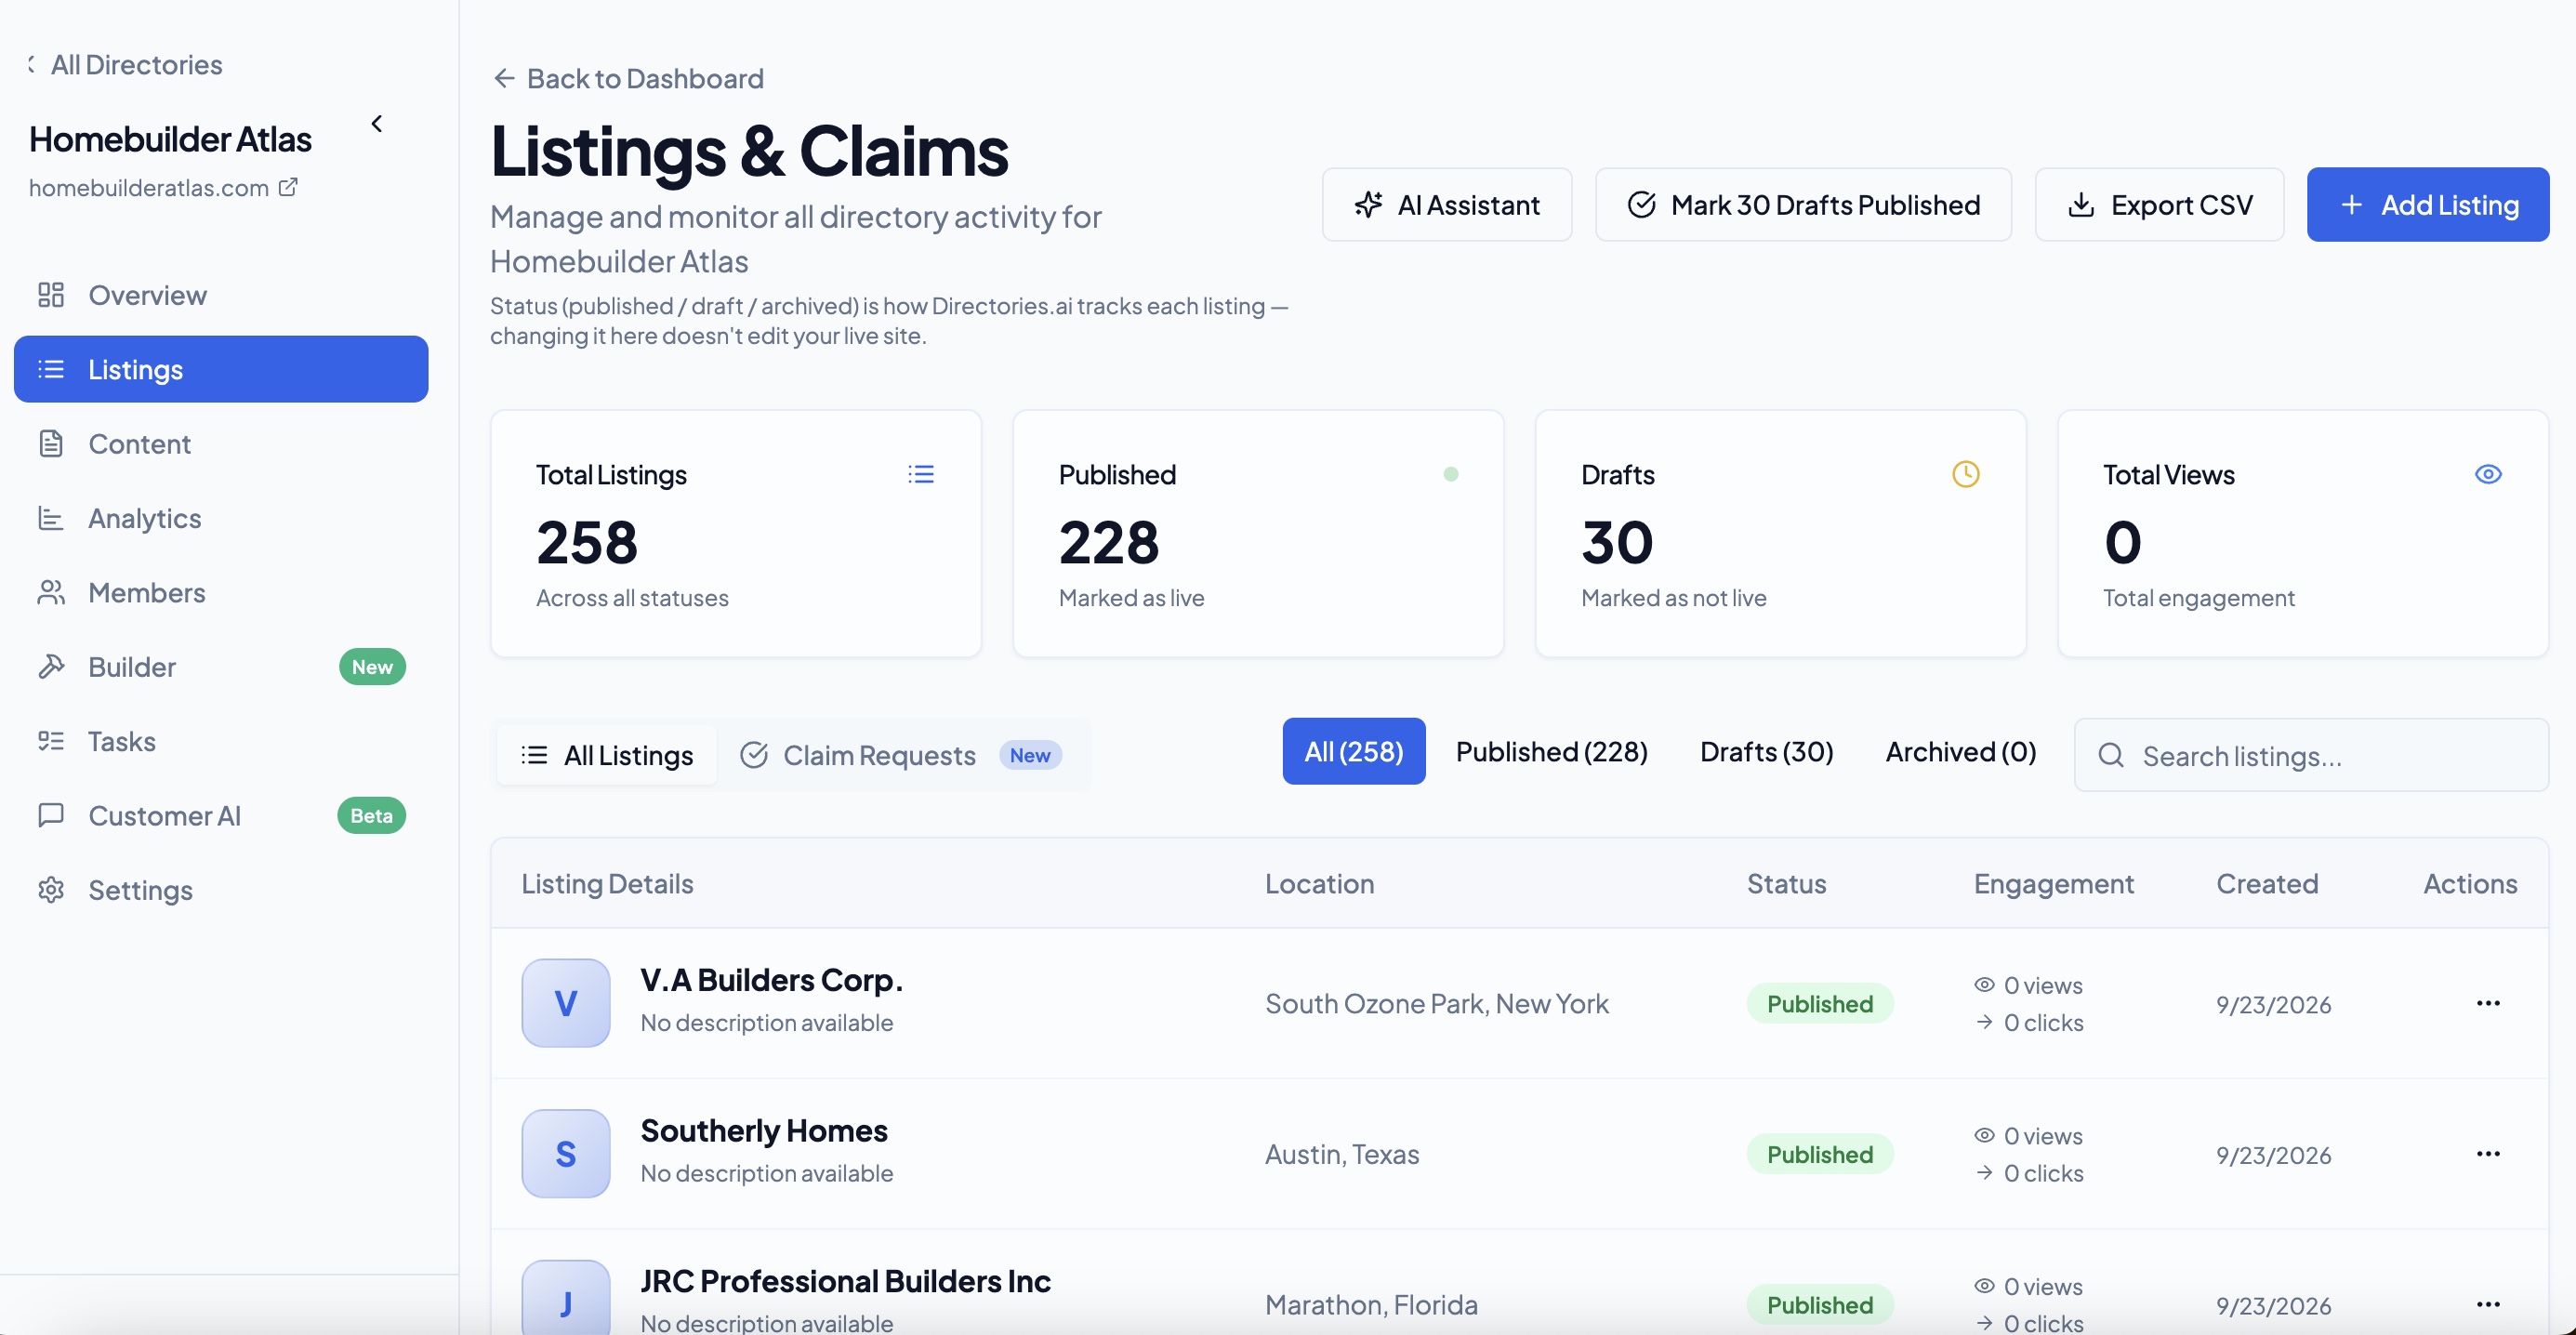Screen dimensions: 2576x1335
Task: Collapse the sidebar using the chevron
Action: 377,123
